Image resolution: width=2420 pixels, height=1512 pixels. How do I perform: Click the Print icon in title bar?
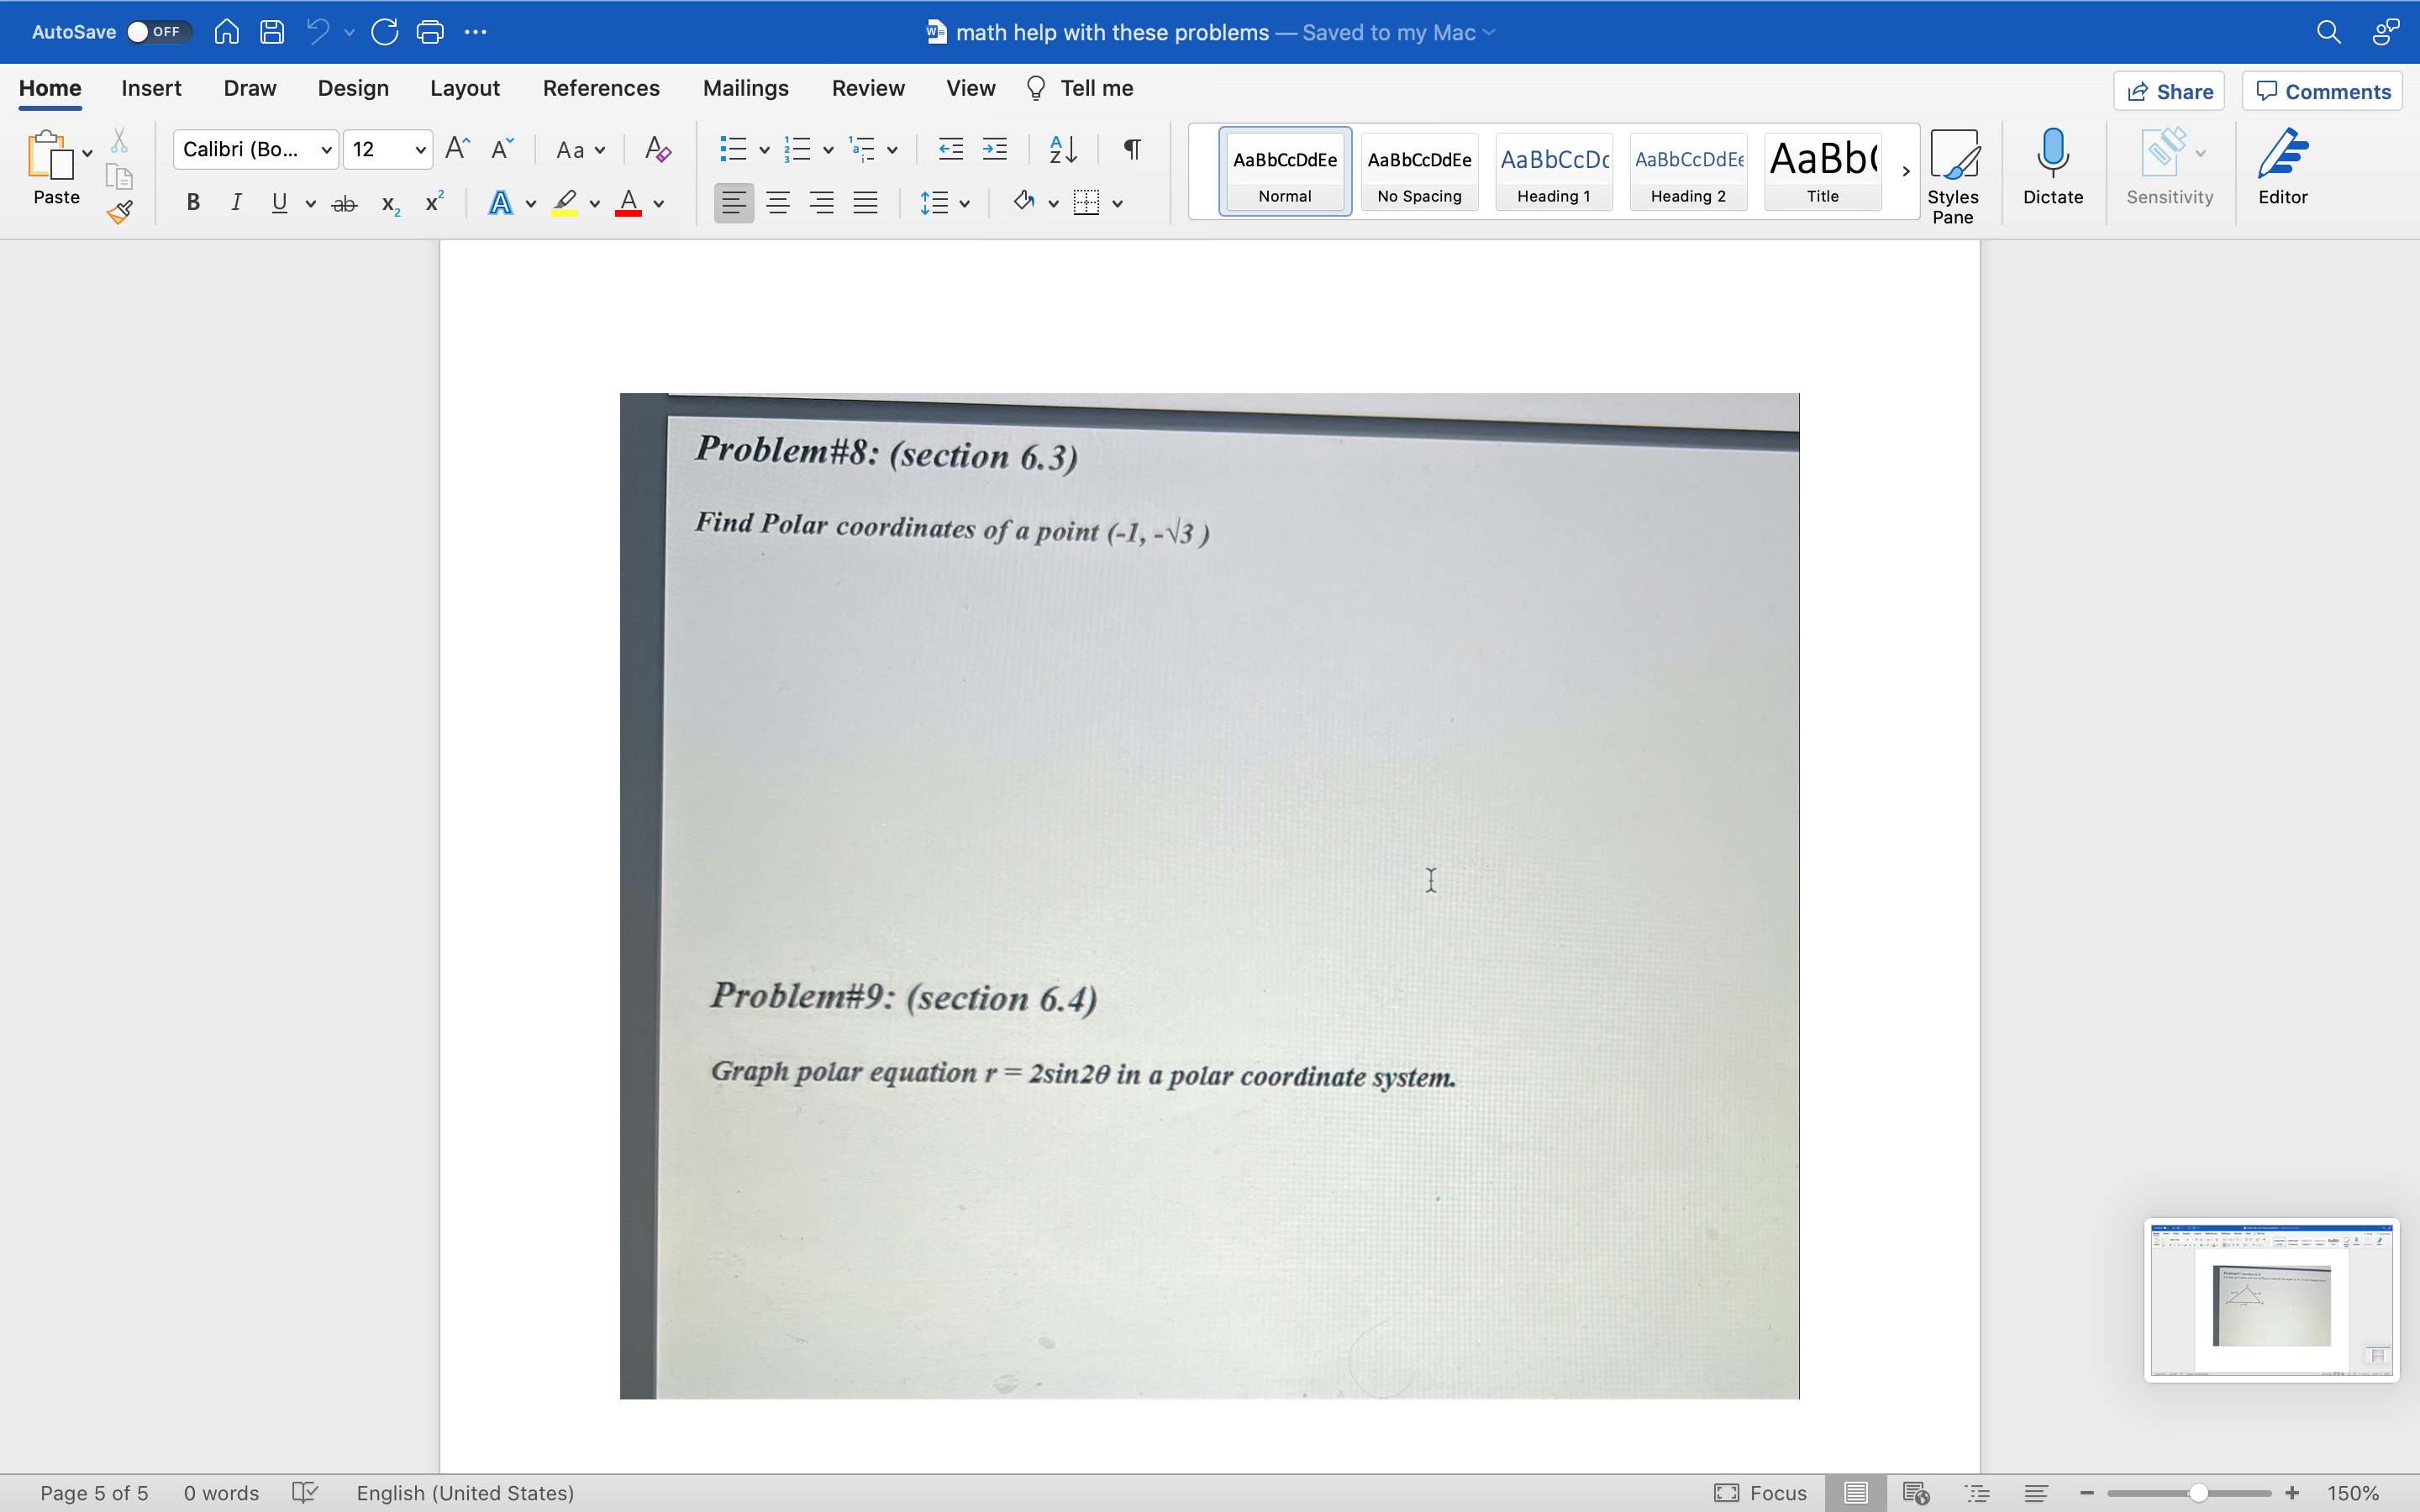pyautogui.click(x=430, y=32)
